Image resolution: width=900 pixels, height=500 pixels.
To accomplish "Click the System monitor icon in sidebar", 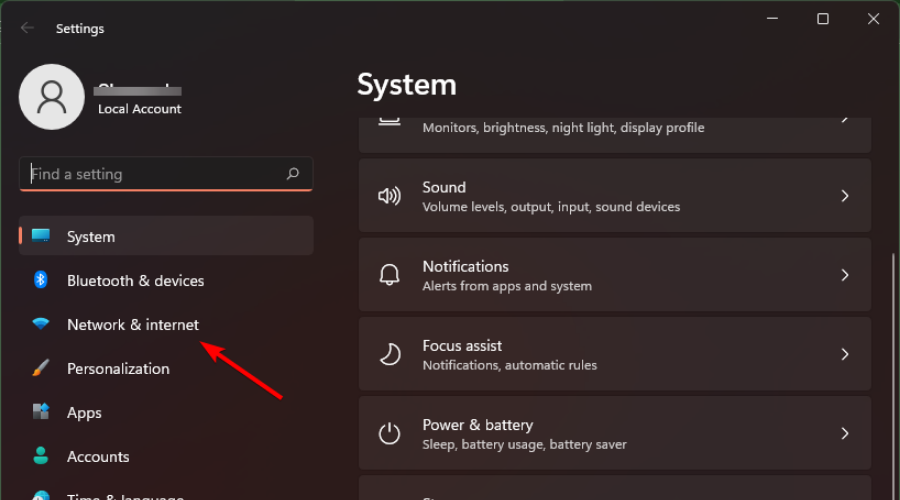I will [x=41, y=236].
